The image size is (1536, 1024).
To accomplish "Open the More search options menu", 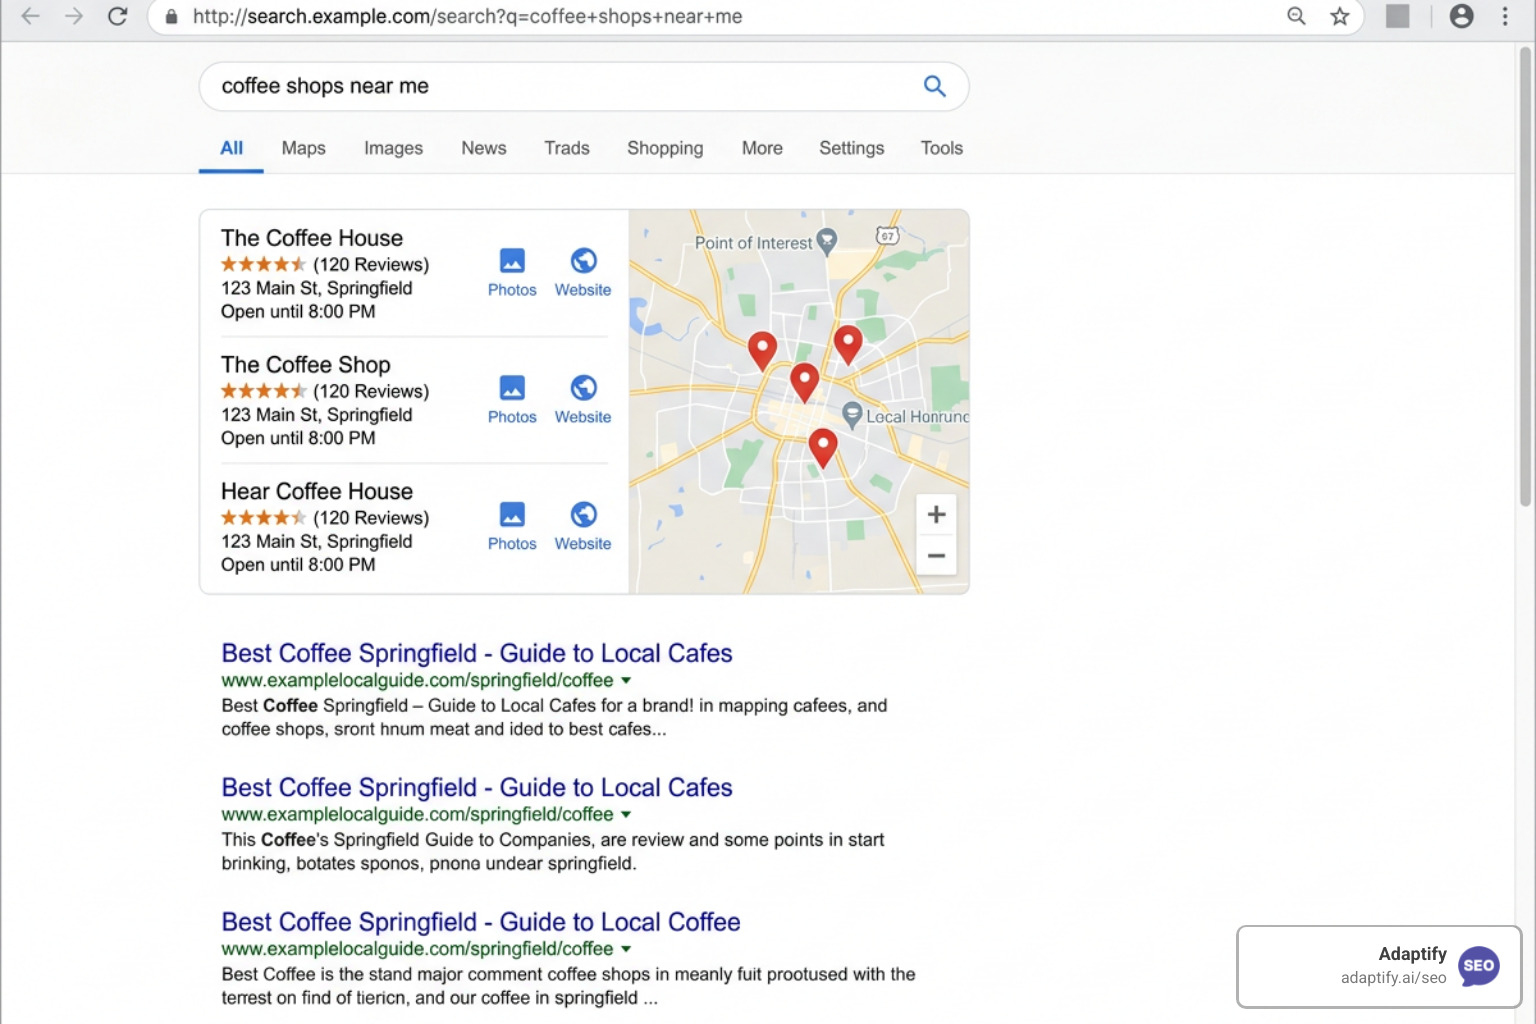I will [x=762, y=148].
